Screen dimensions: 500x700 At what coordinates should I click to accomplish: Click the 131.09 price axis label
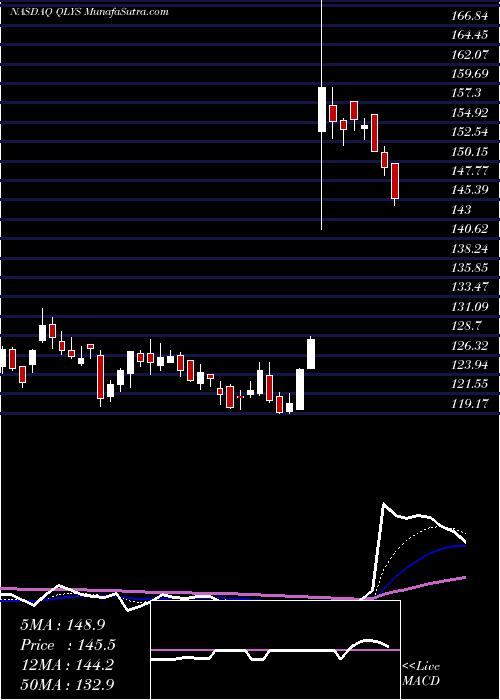click(x=470, y=306)
